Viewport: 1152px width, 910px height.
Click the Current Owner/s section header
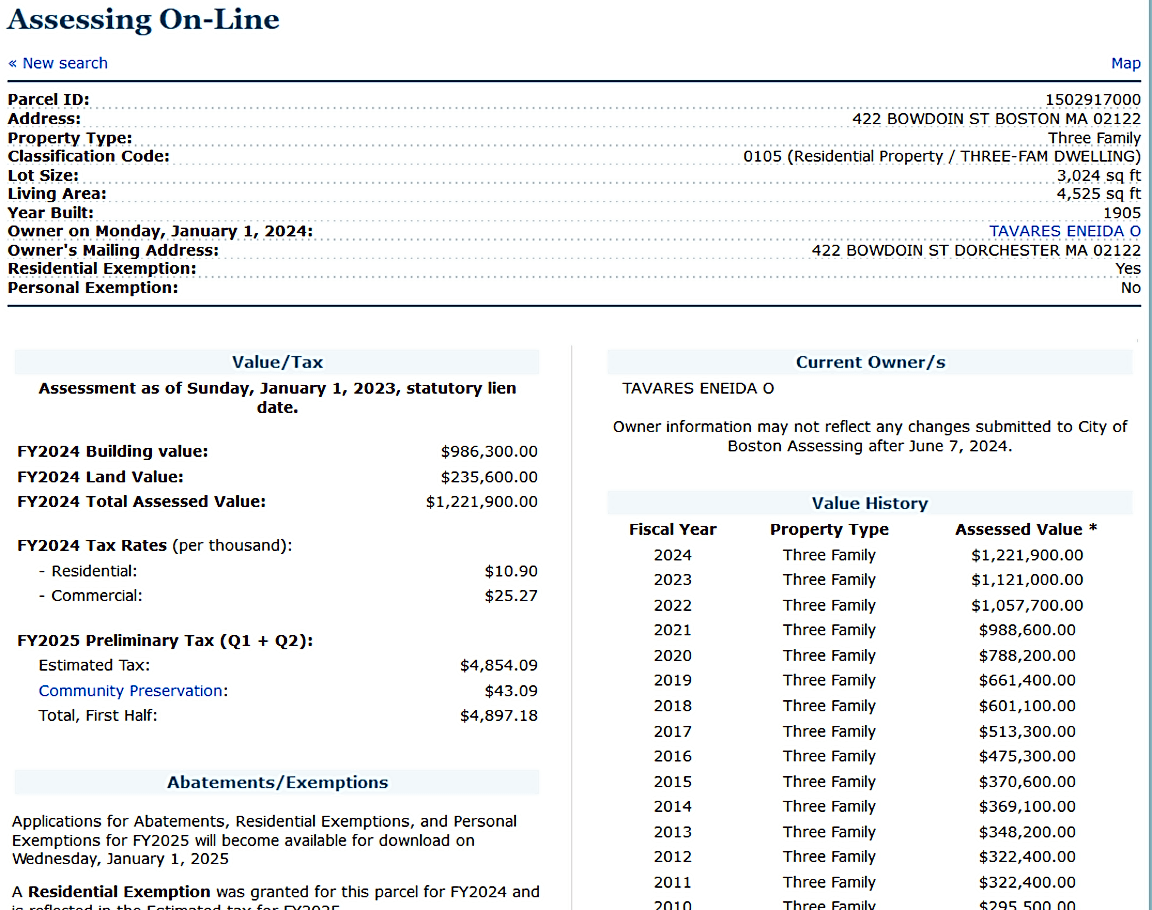coord(870,362)
